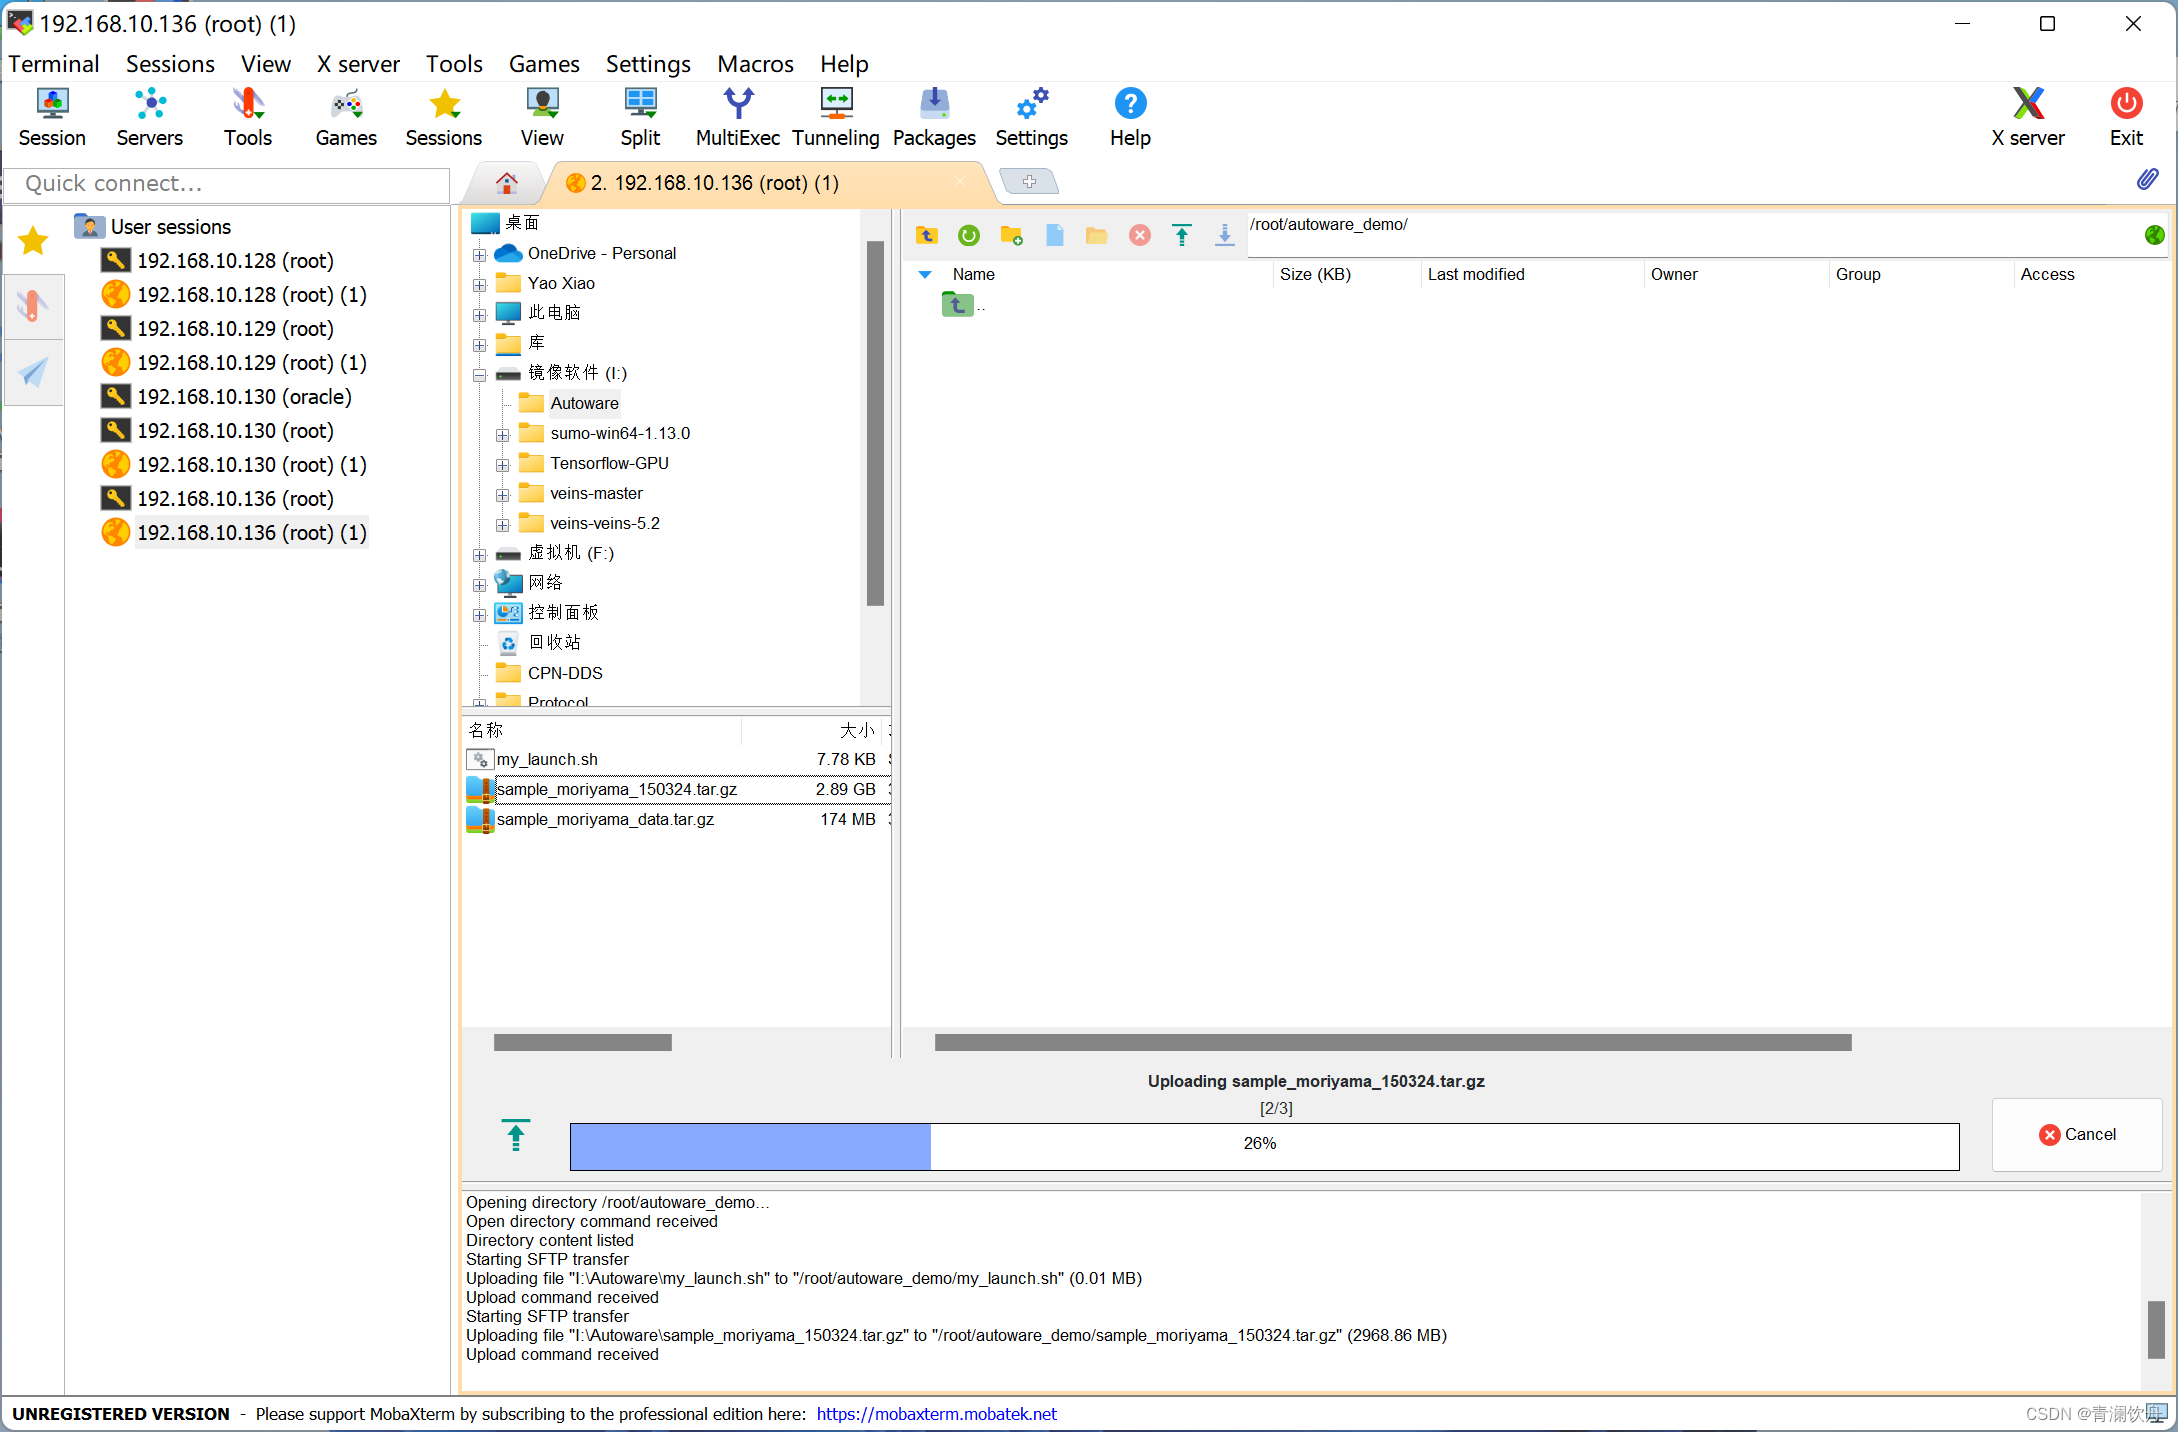Open the X server menu
This screenshot has width=2178, height=1432.
pyautogui.click(x=358, y=64)
